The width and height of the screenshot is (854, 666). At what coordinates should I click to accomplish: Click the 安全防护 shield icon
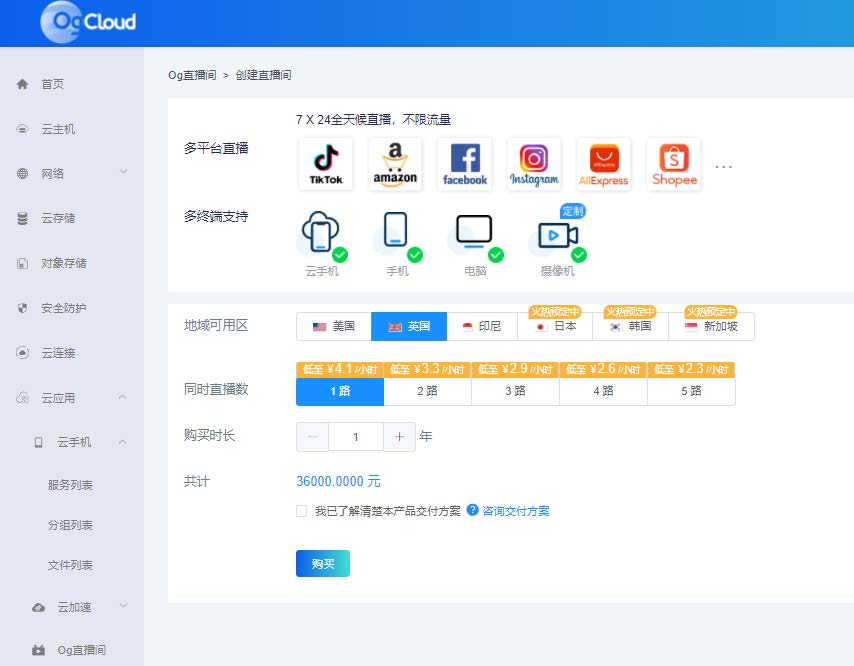click(22, 308)
